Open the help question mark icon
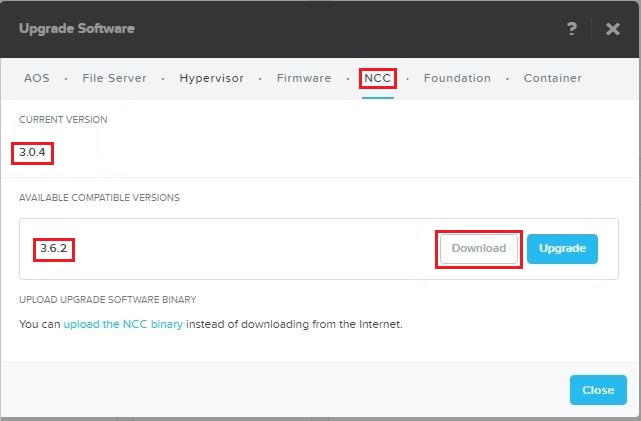The height and width of the screenshot is (421, 641). [572, 29]
